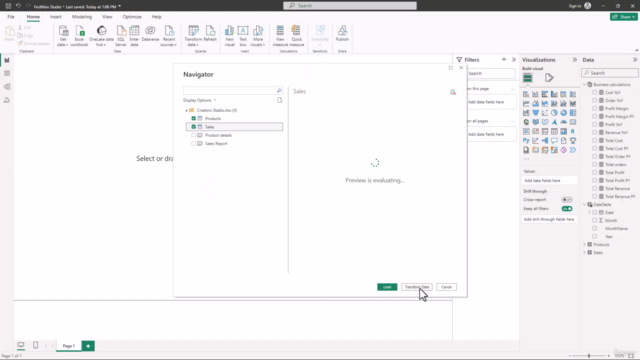Check the Cost YoY field checkbox
Image resolution: width=640 pixels, height=360 pixels.
[594, 93]
